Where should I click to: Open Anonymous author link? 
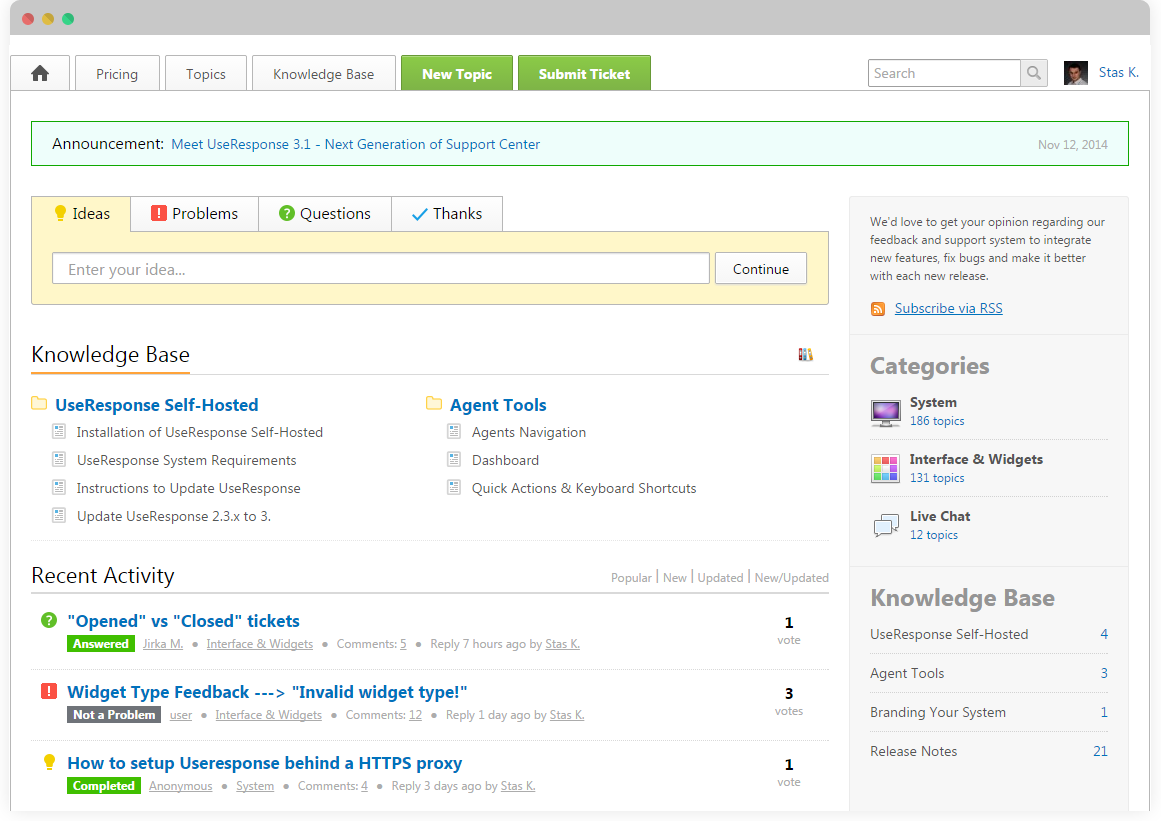(181, 786)
